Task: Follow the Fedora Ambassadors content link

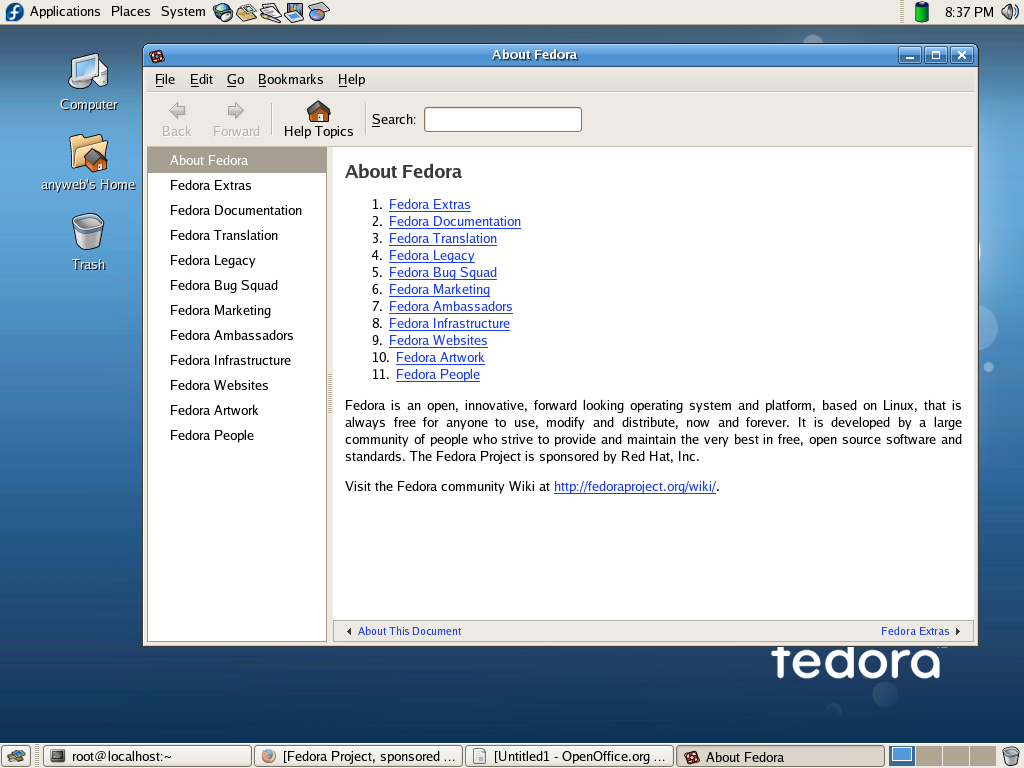Action: pyautogui.click(x=451, y=306)
